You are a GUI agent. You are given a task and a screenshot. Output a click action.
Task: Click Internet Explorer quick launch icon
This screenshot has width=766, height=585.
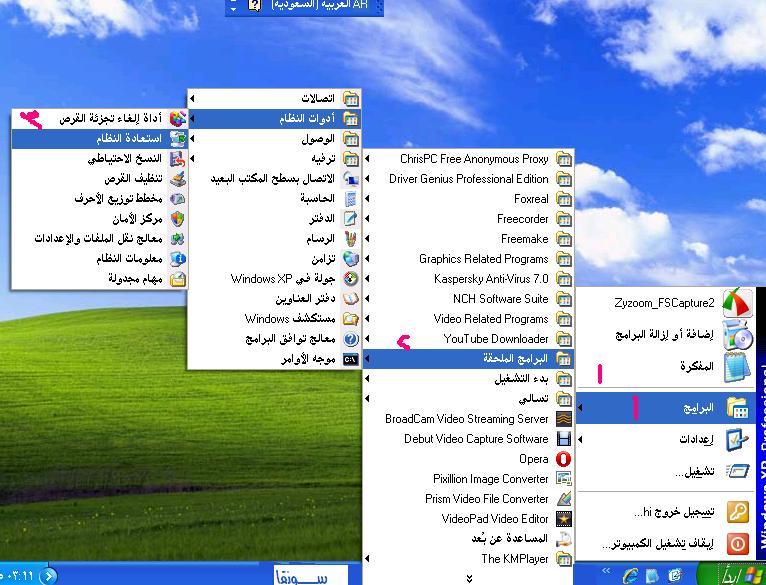[630, 576]
